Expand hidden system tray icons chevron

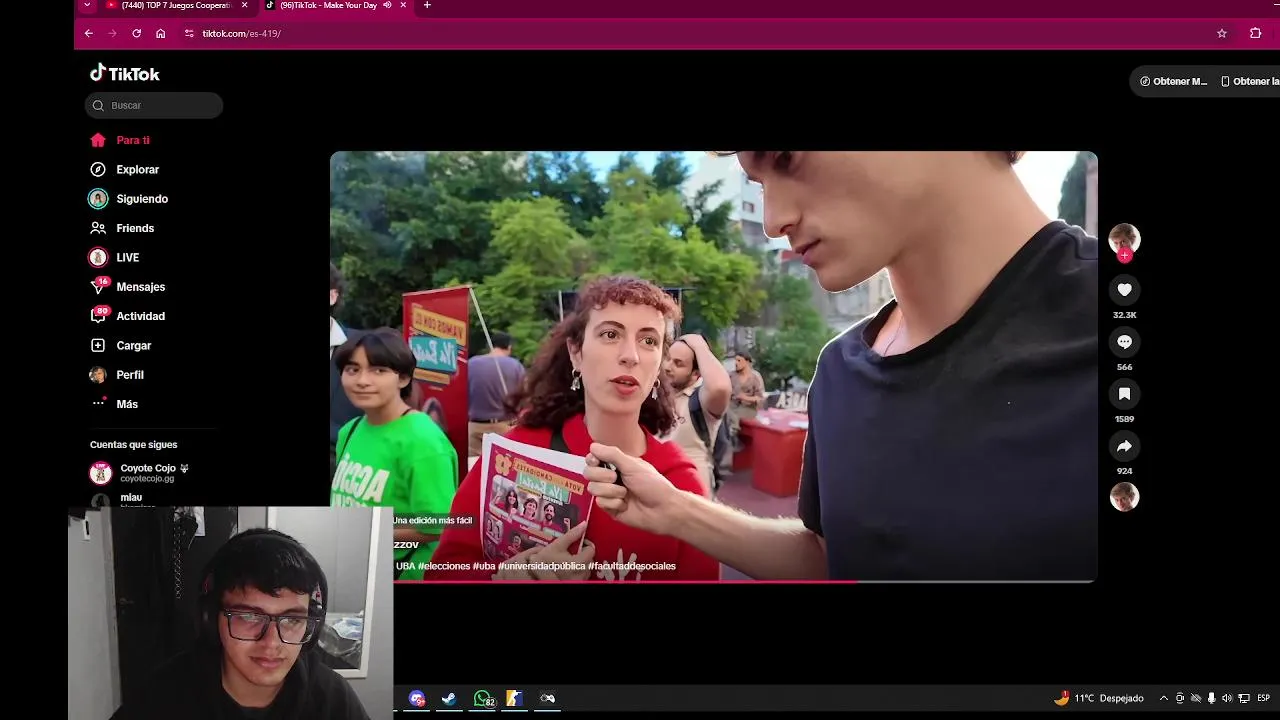(x=1163, y=698)
